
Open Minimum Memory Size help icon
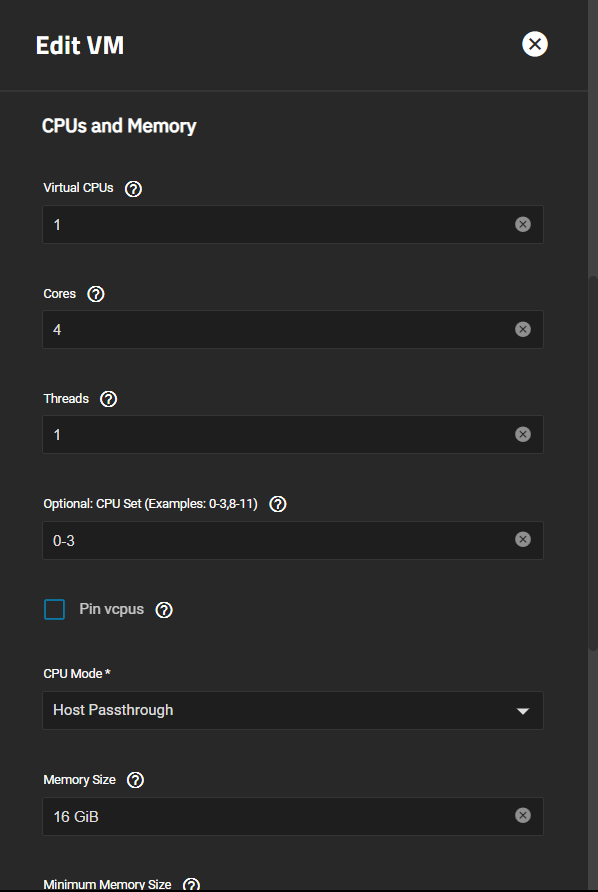point(191,885)
